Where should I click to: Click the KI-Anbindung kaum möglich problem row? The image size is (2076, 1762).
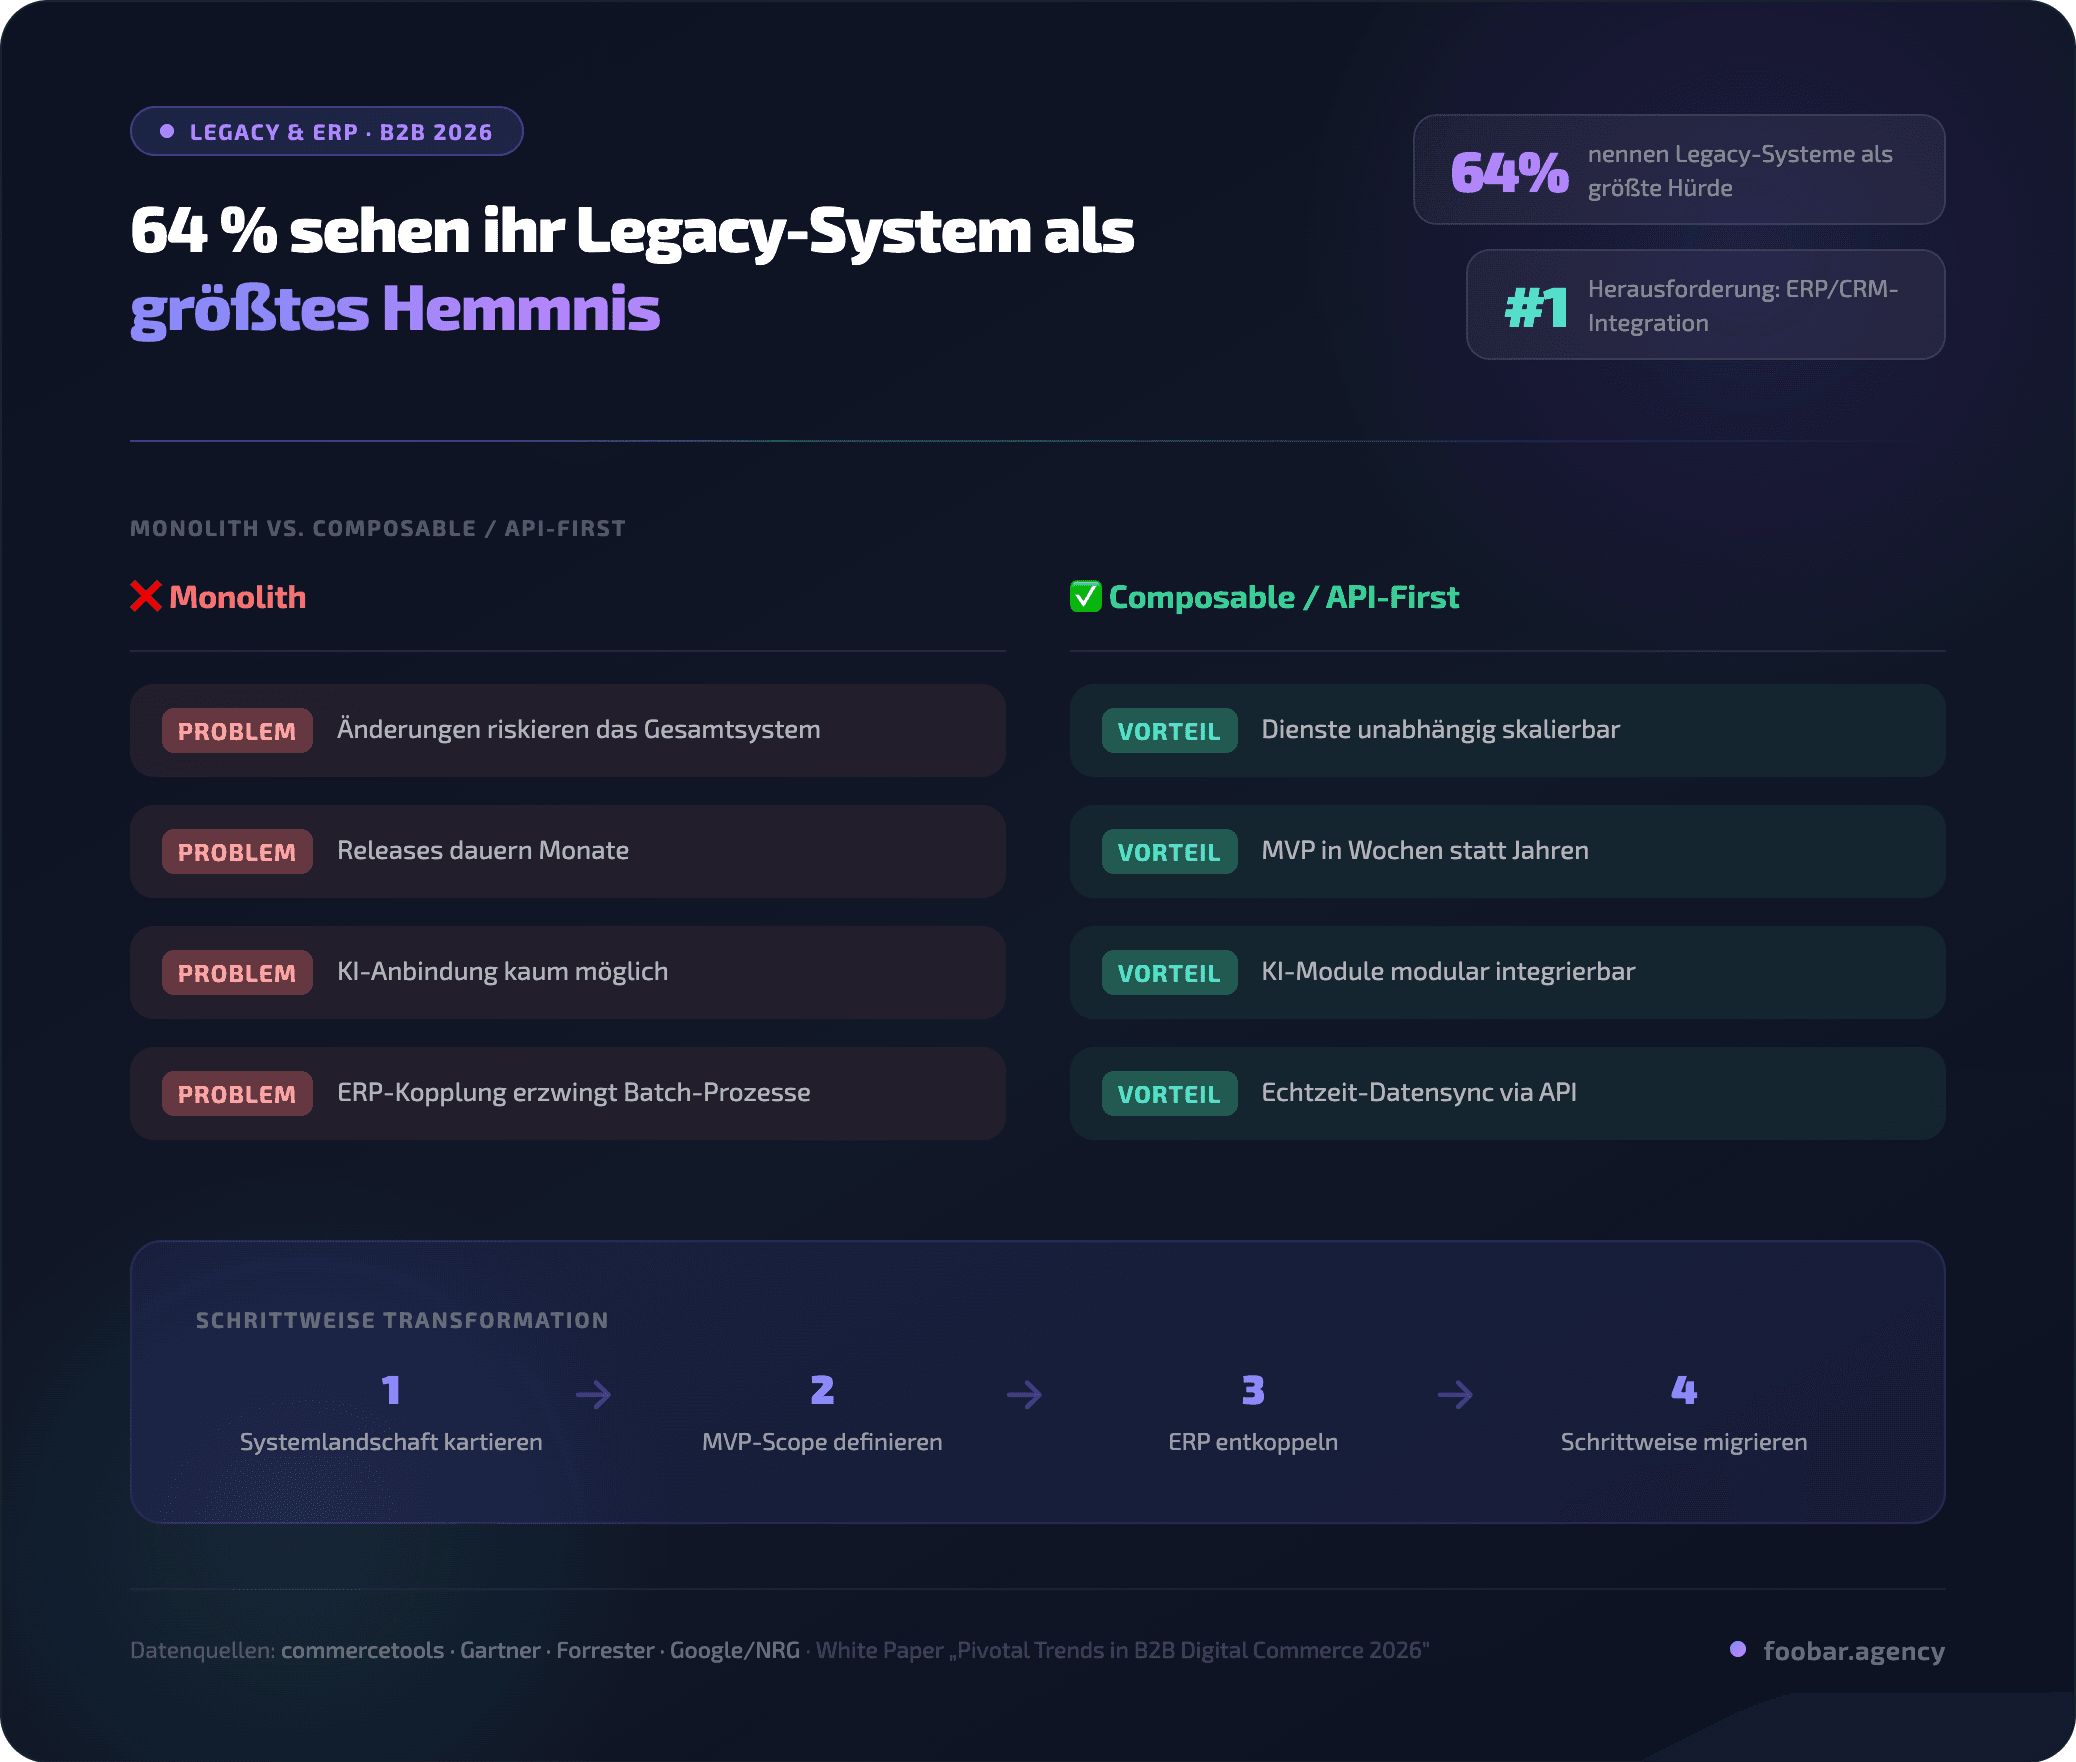pyautogui.click(x=567, y=972)
